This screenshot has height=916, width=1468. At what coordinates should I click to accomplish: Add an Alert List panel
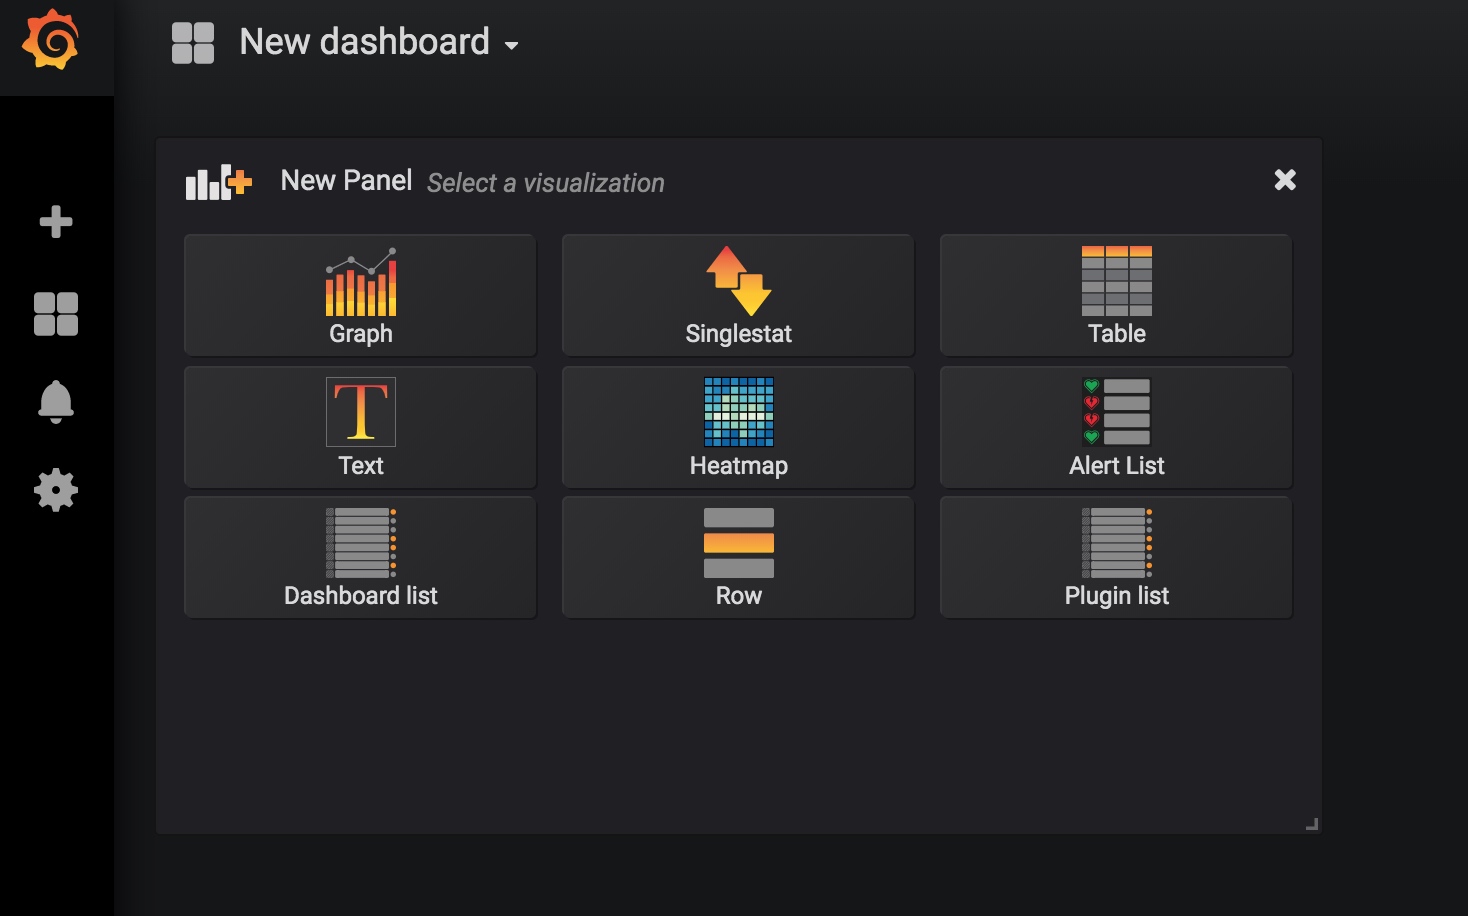(1116, 427)
